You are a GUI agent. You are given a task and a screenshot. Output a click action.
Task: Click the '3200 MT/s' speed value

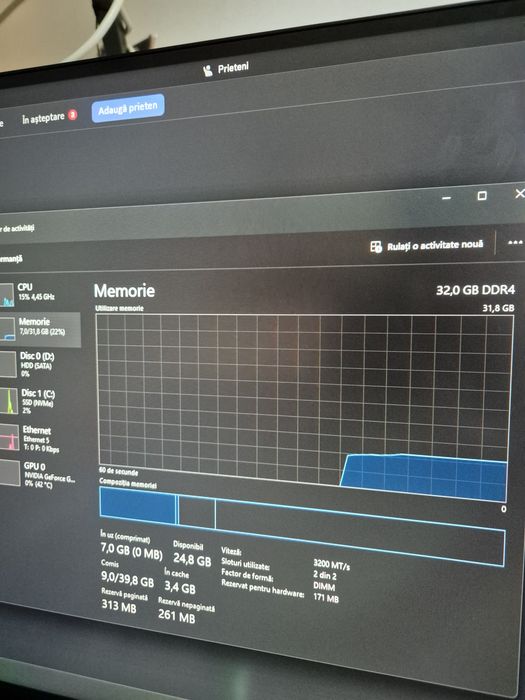click(332, 565)
